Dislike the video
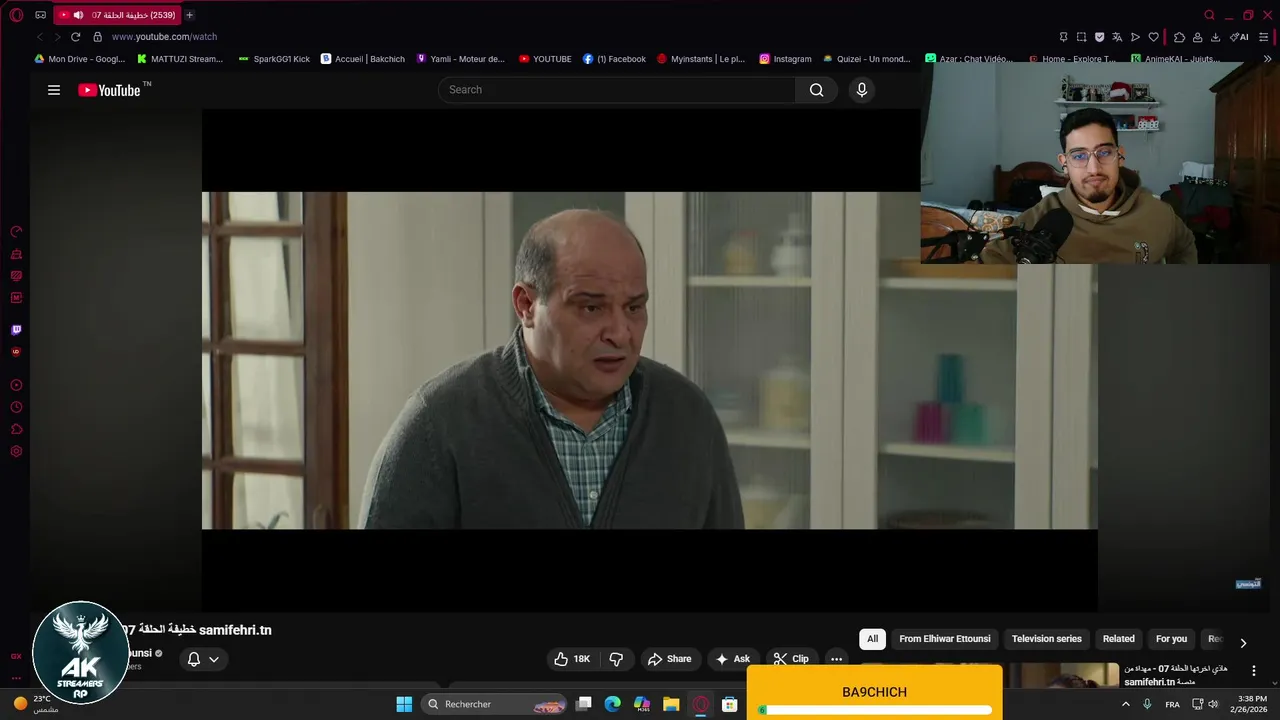The image size is (1280, 720). (616, 659)
